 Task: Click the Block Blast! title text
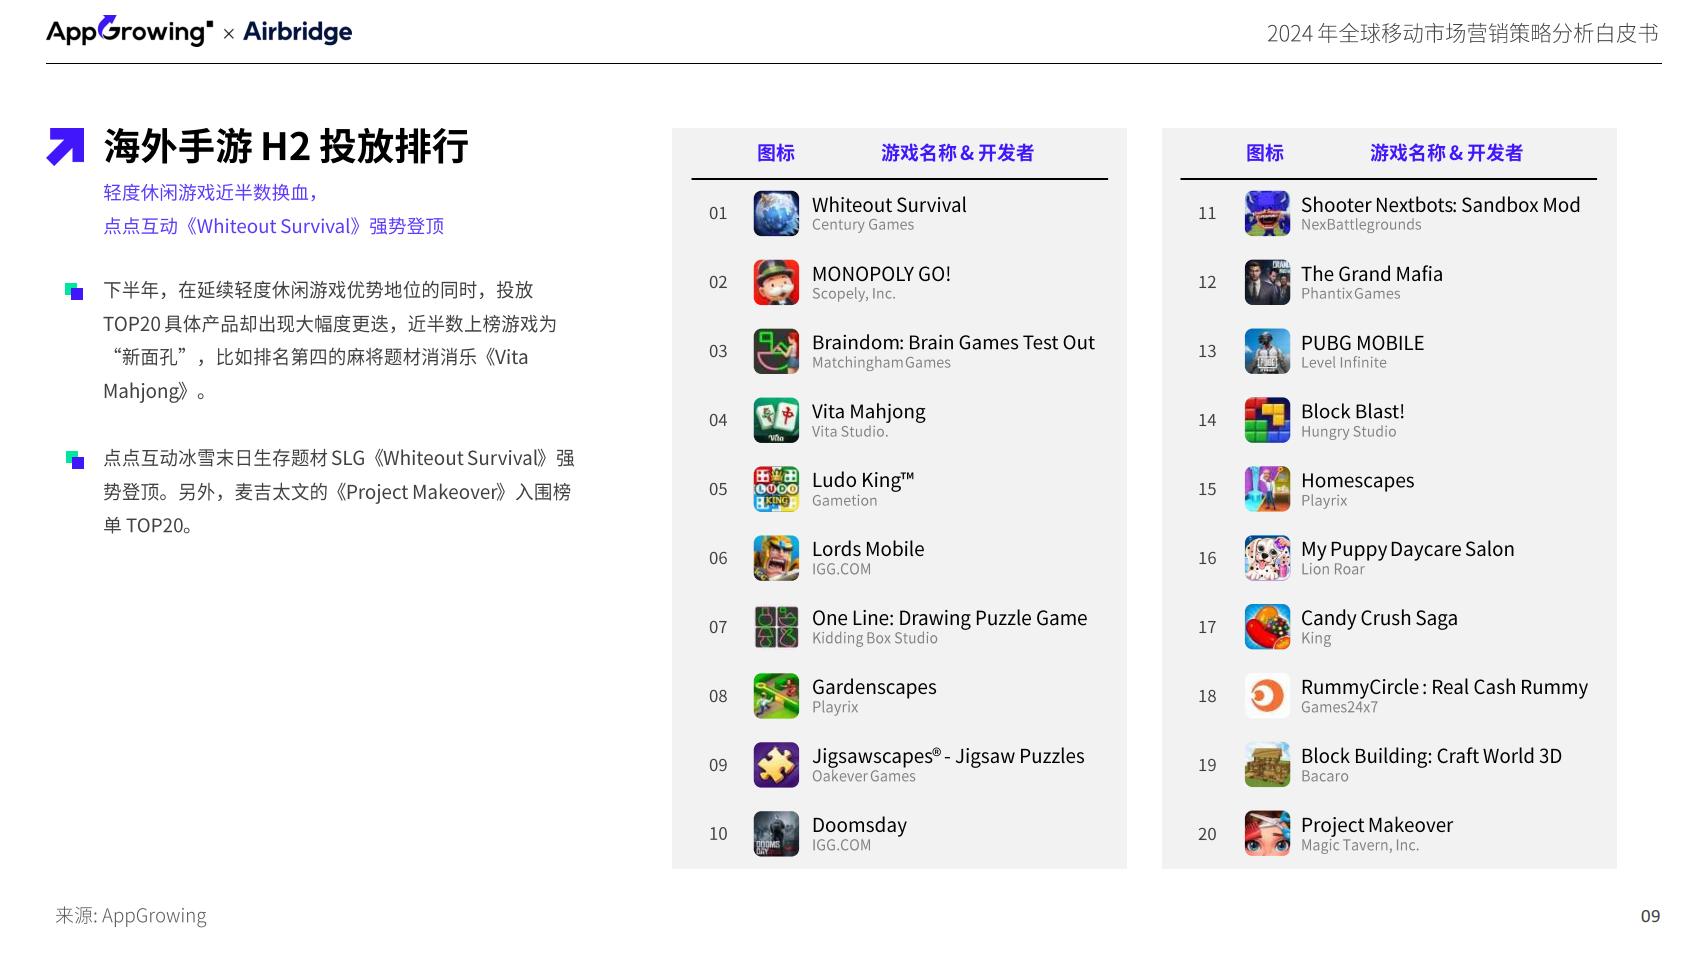[1353, 412]
